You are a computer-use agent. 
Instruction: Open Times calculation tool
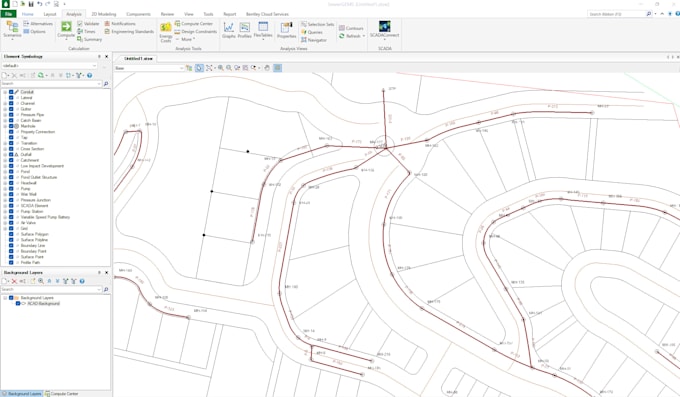[x=86, y=31]
